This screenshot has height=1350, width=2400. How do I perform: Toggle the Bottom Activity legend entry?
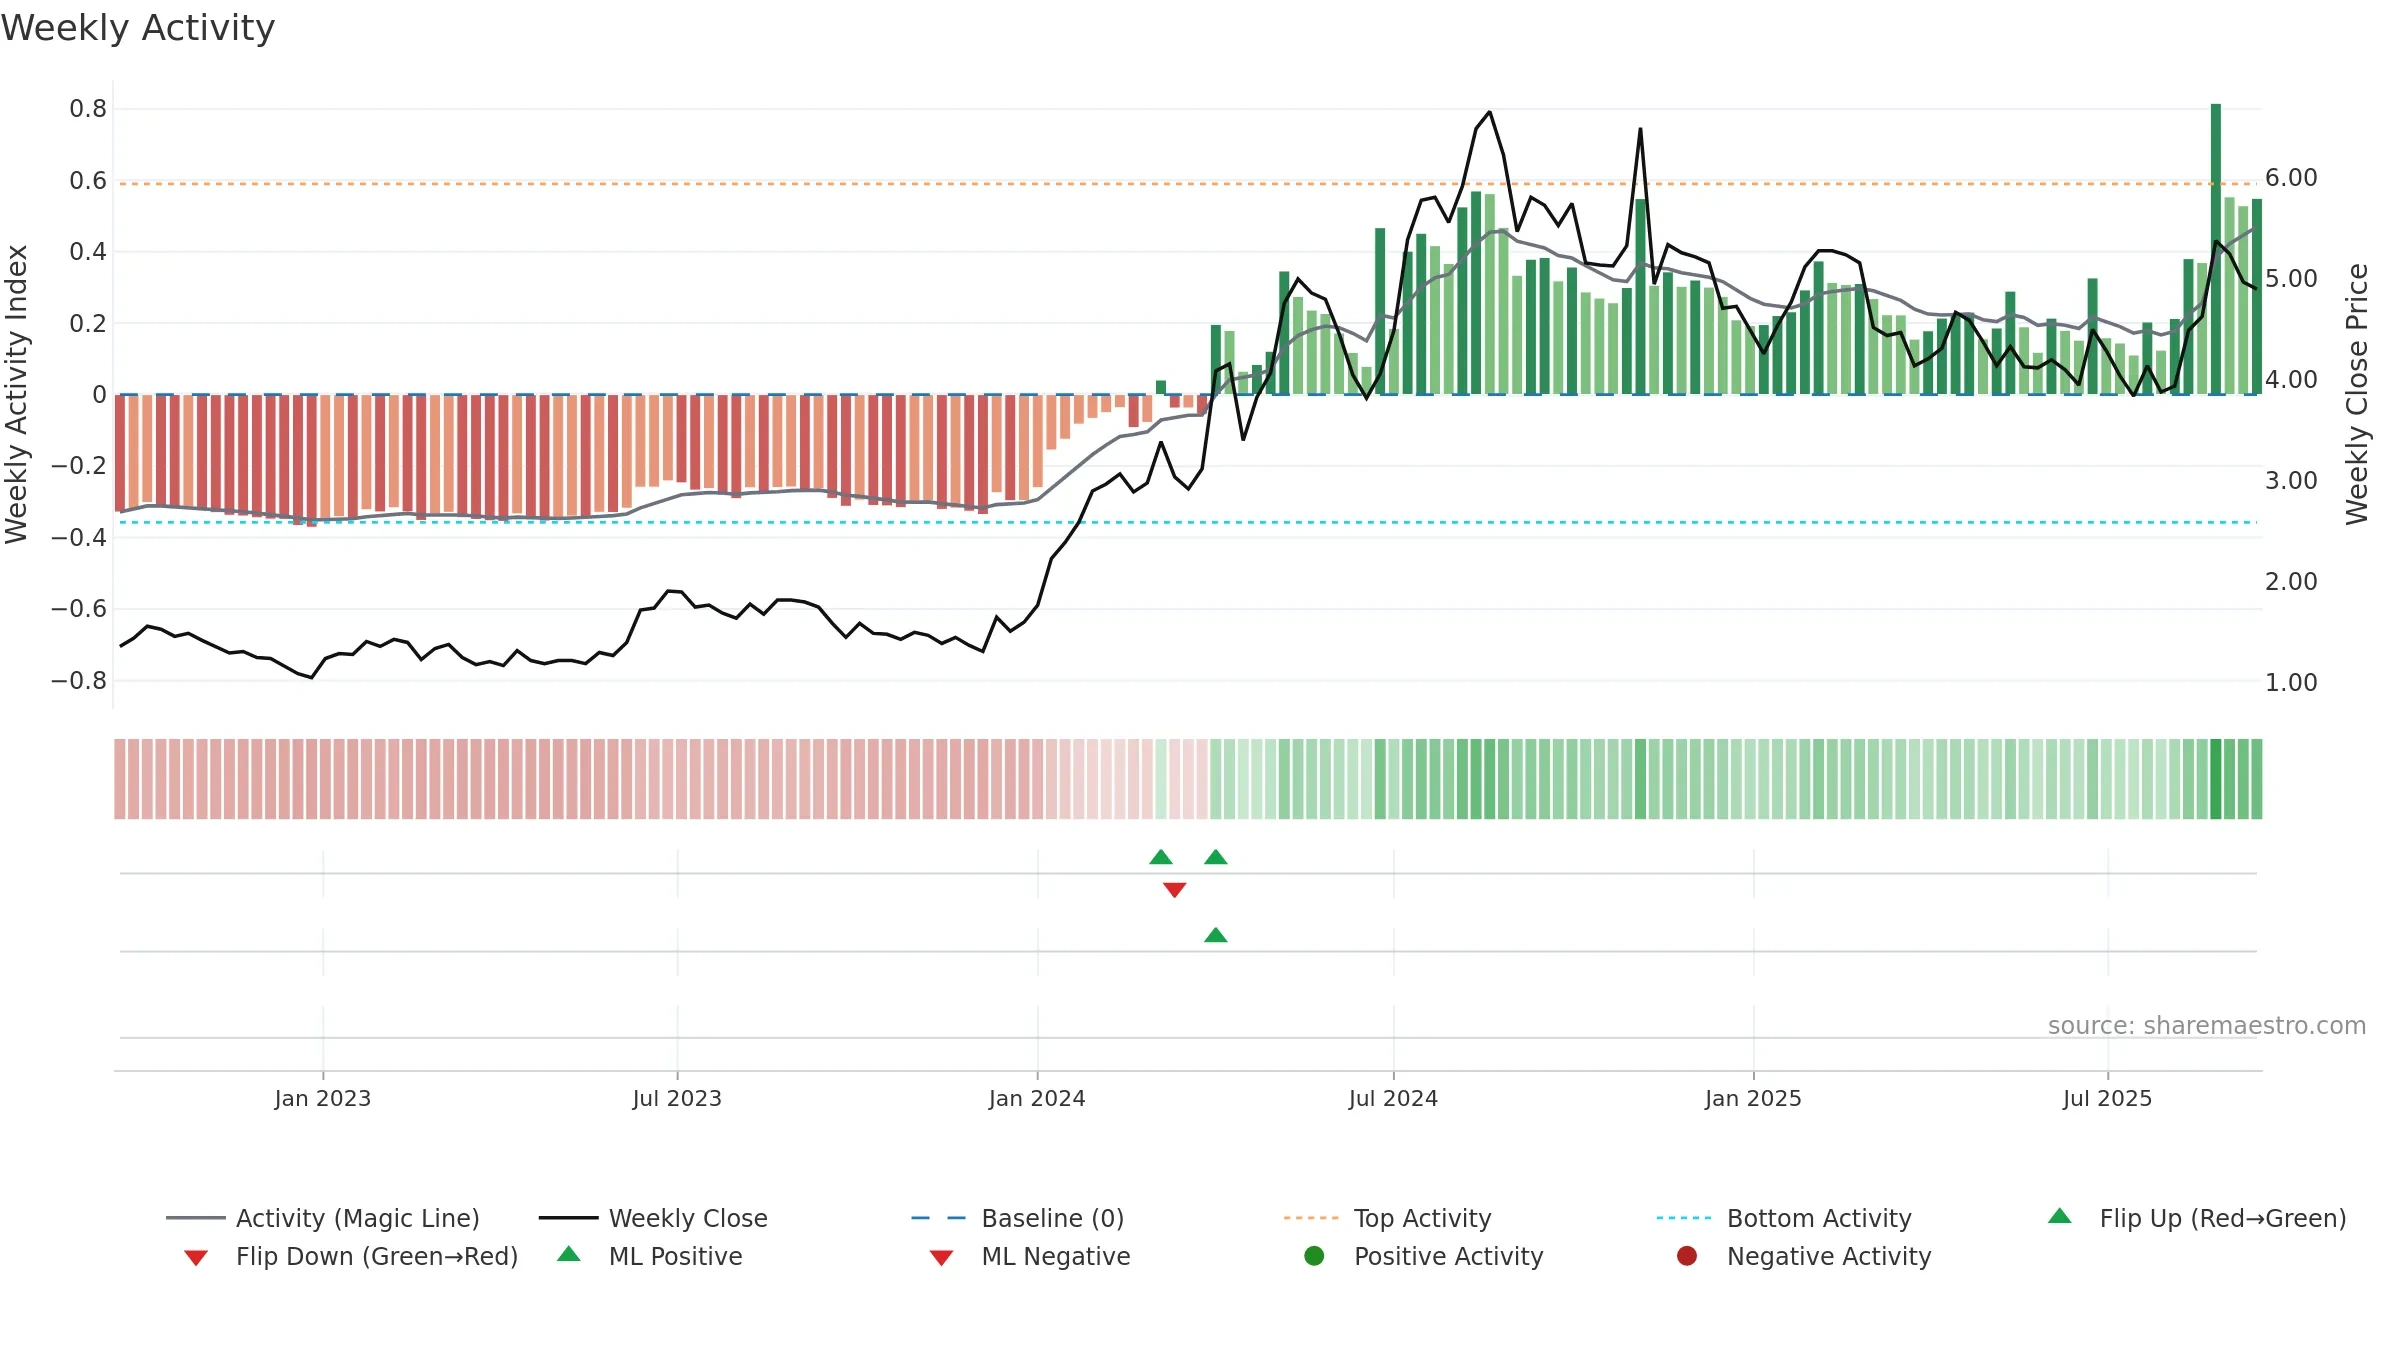[1784, 1218]
